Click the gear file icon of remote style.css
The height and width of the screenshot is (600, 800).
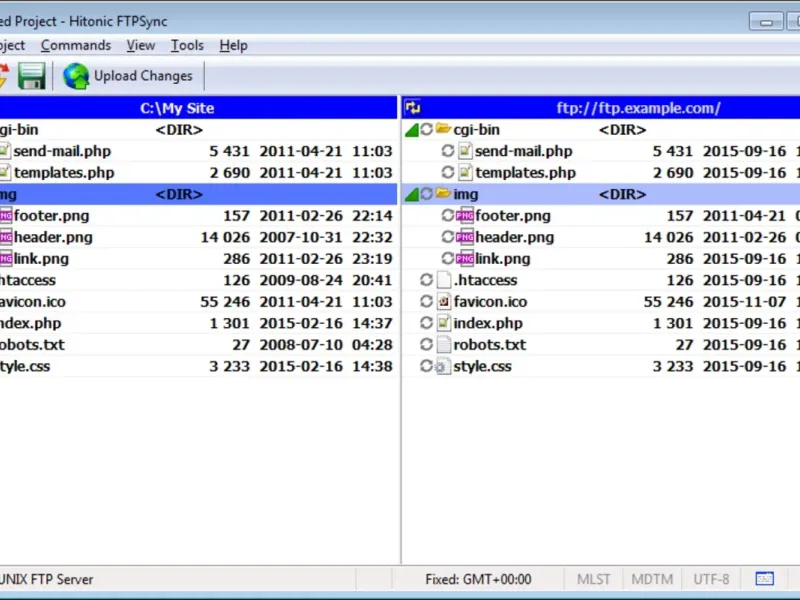[x=443, y=366]
